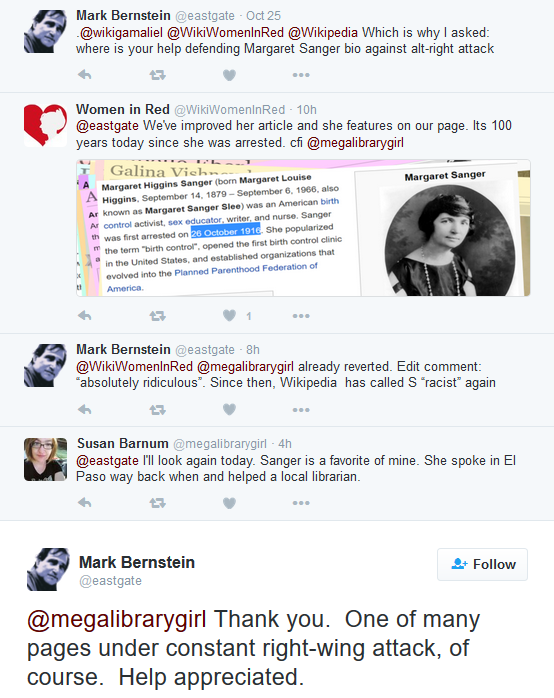This screenshot has height=698, width=554.
Task: Reply to Mark Bernstein's Oct 25 tweet
Action: (85, 75)
